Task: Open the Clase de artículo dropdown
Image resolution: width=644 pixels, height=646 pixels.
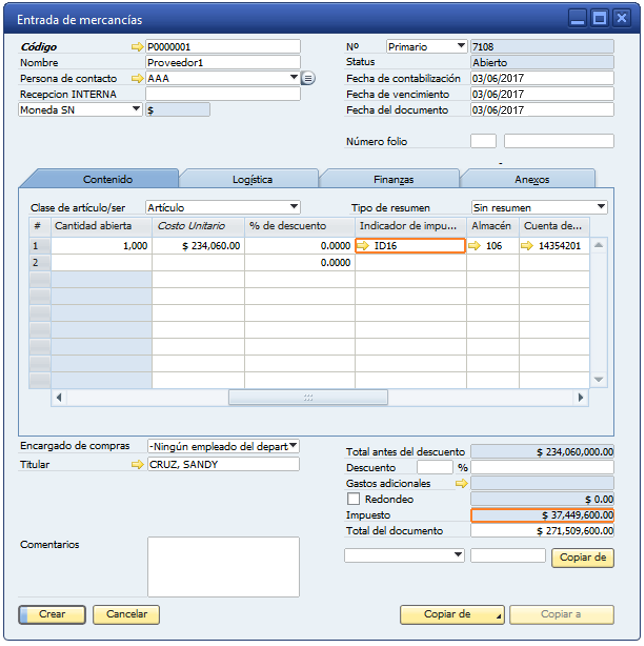Action: click(x=293, y=207)
